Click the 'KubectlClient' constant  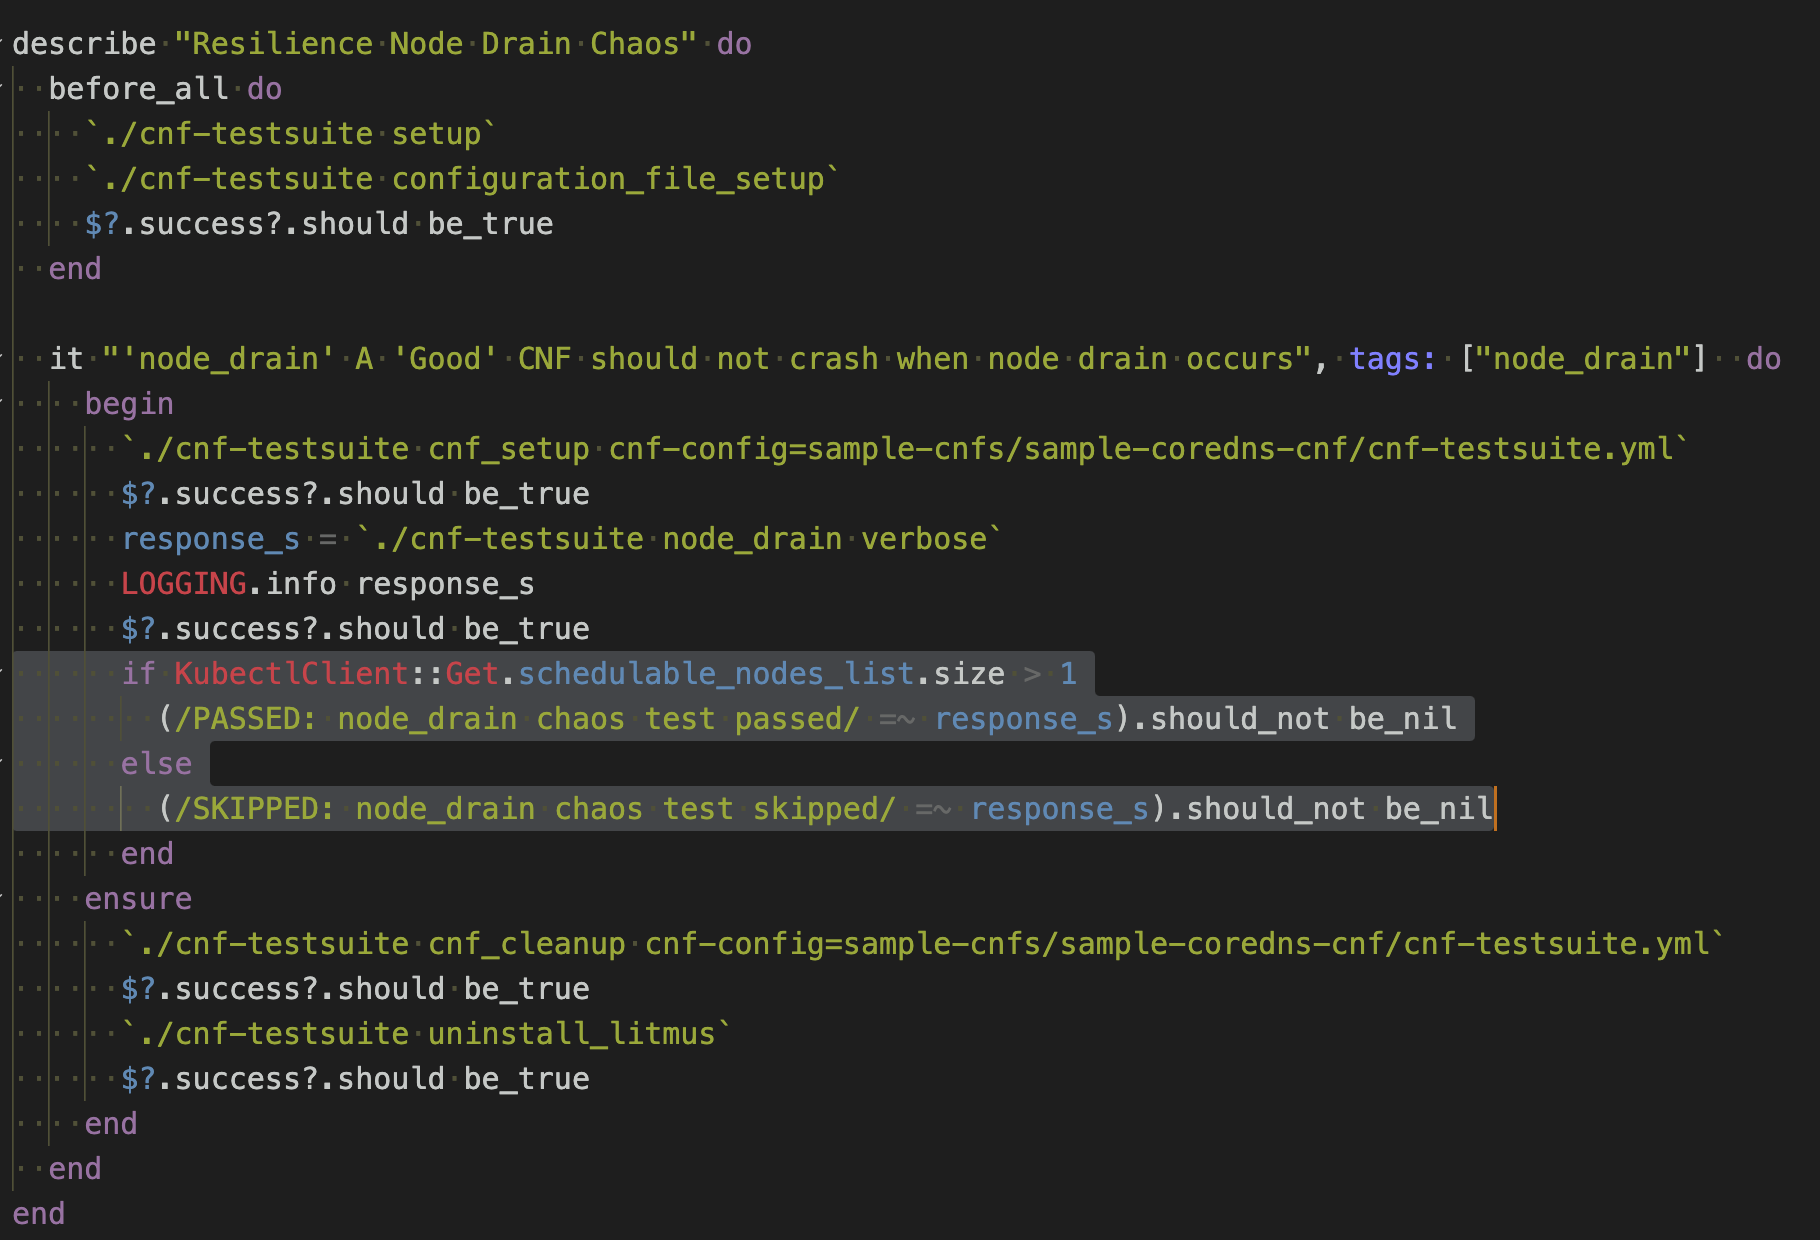coord(292,674)
